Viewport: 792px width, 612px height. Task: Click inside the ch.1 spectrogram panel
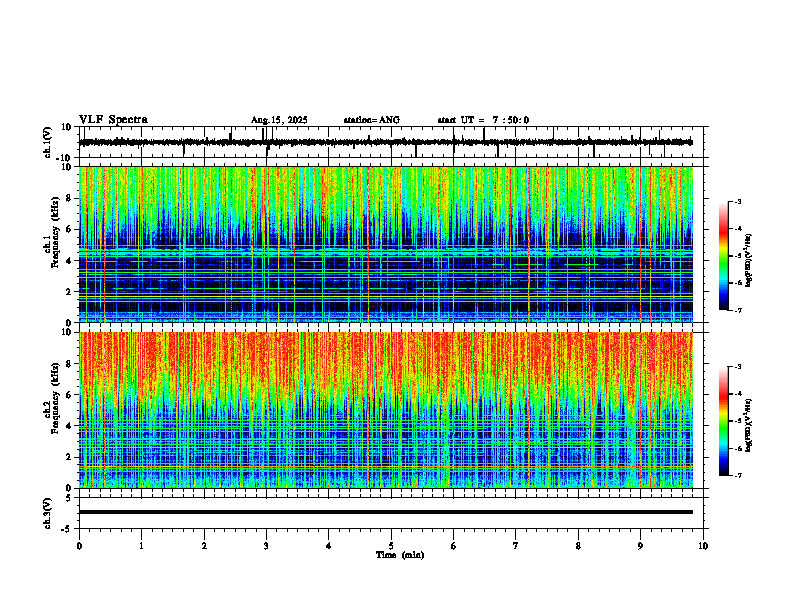click(x=386, y=244)
